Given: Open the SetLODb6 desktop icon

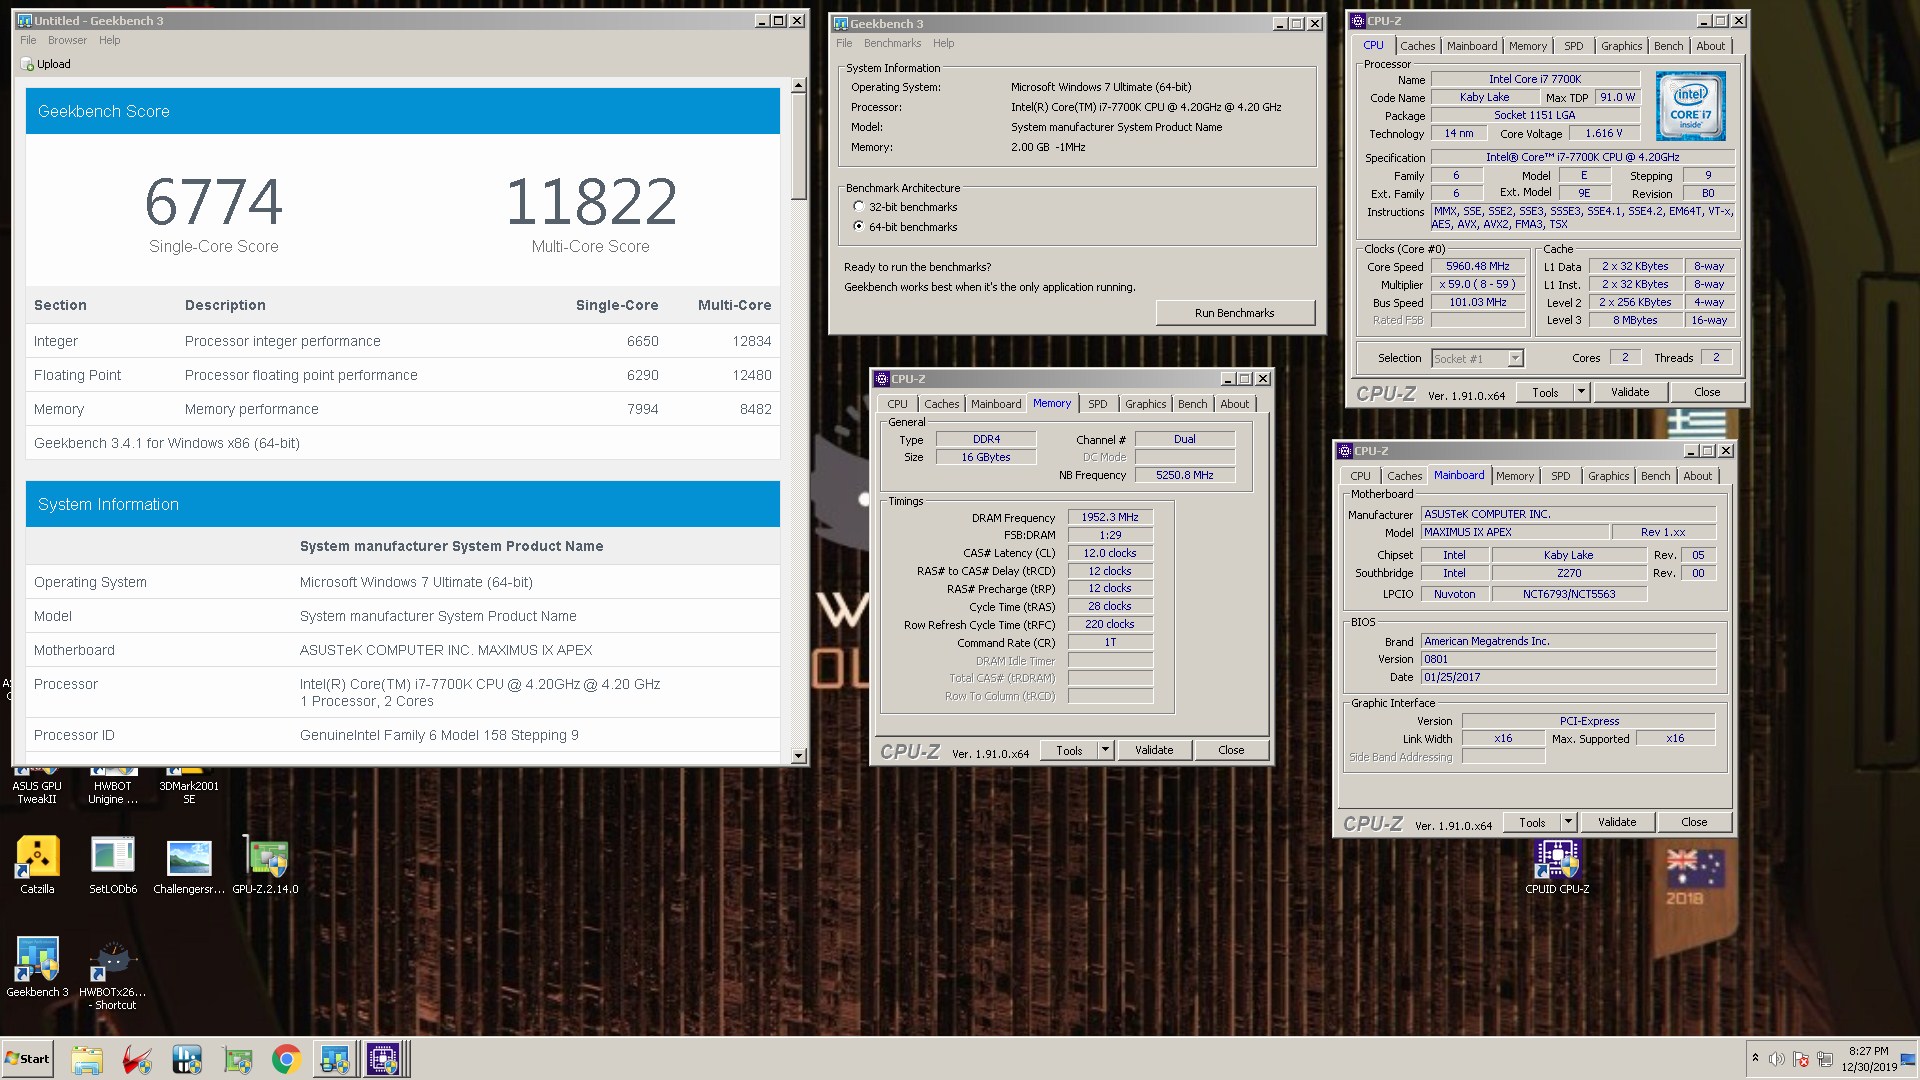Looking at the screenshot, I should tap(113, 864).
